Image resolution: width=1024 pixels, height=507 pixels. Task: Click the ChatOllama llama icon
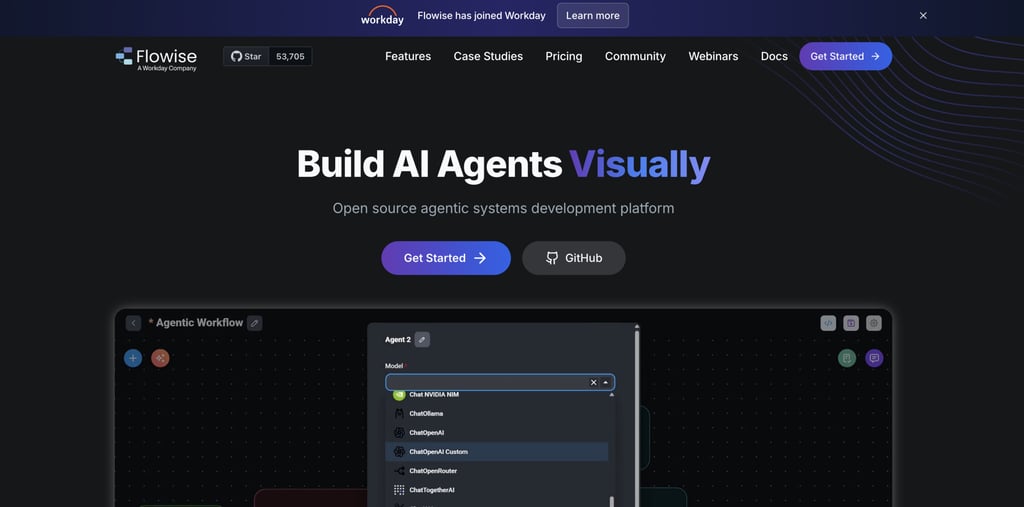click(399, 414)
